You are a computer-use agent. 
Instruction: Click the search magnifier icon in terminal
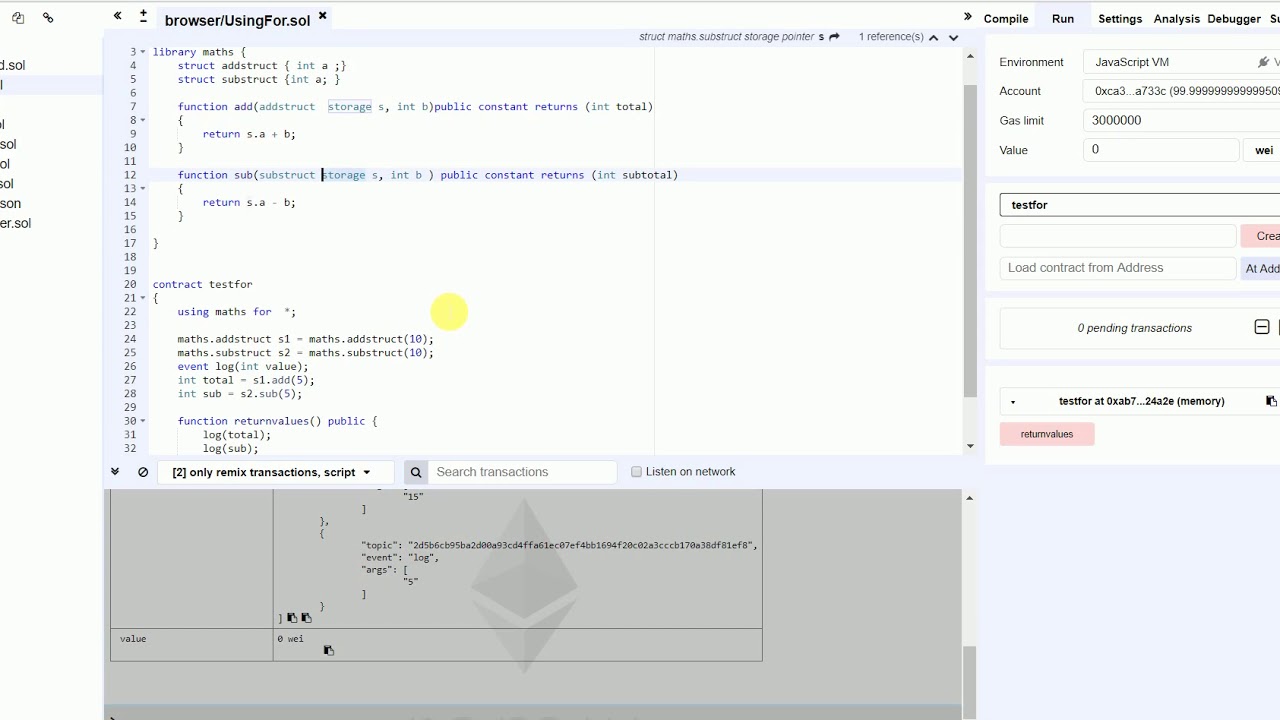point(416,472)
